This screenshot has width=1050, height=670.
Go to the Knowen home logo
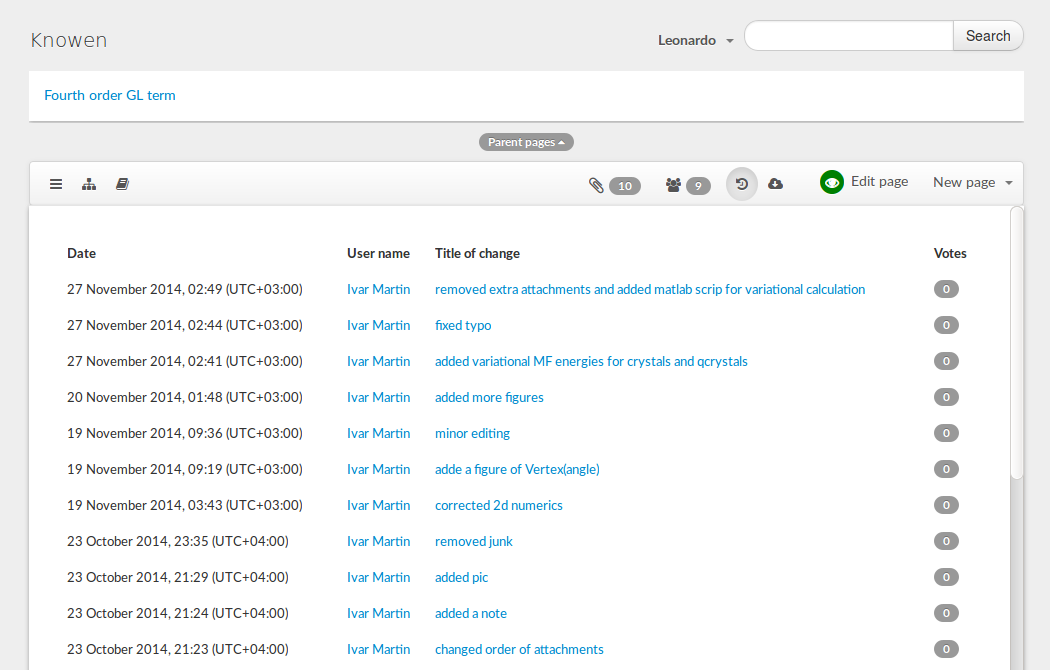point(69,40)
